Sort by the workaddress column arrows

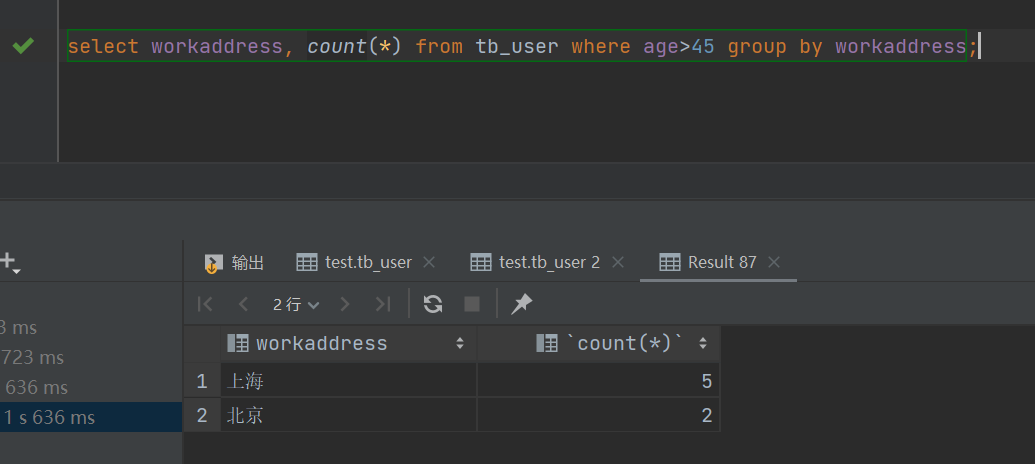point(460,344)
